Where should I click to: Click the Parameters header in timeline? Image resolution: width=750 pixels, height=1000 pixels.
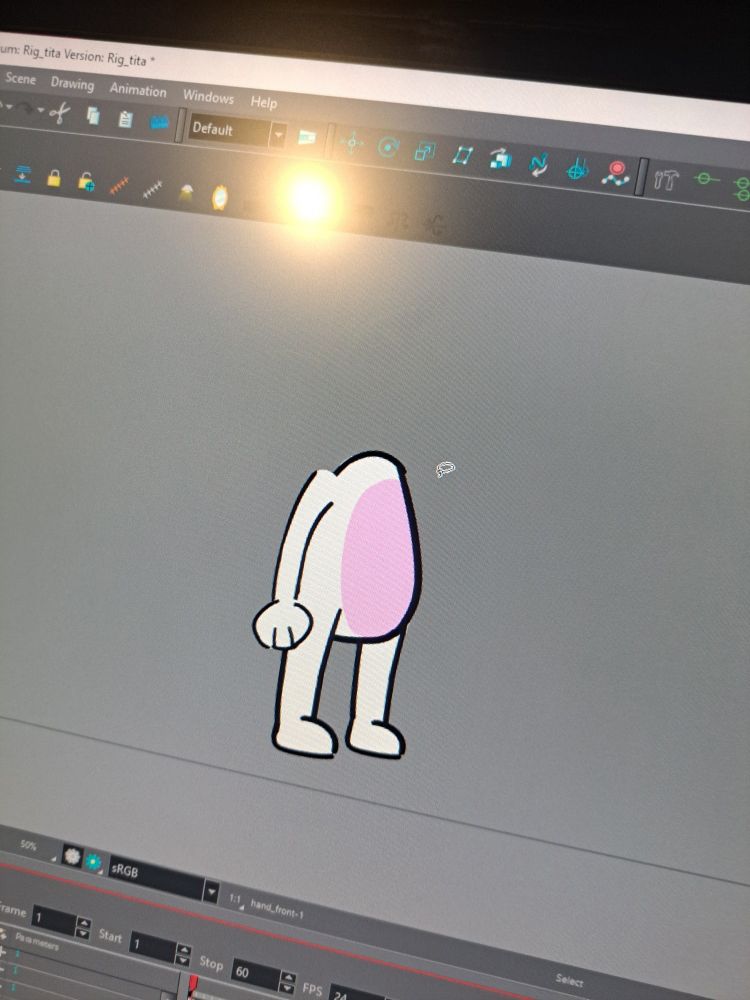pos(36,941)
